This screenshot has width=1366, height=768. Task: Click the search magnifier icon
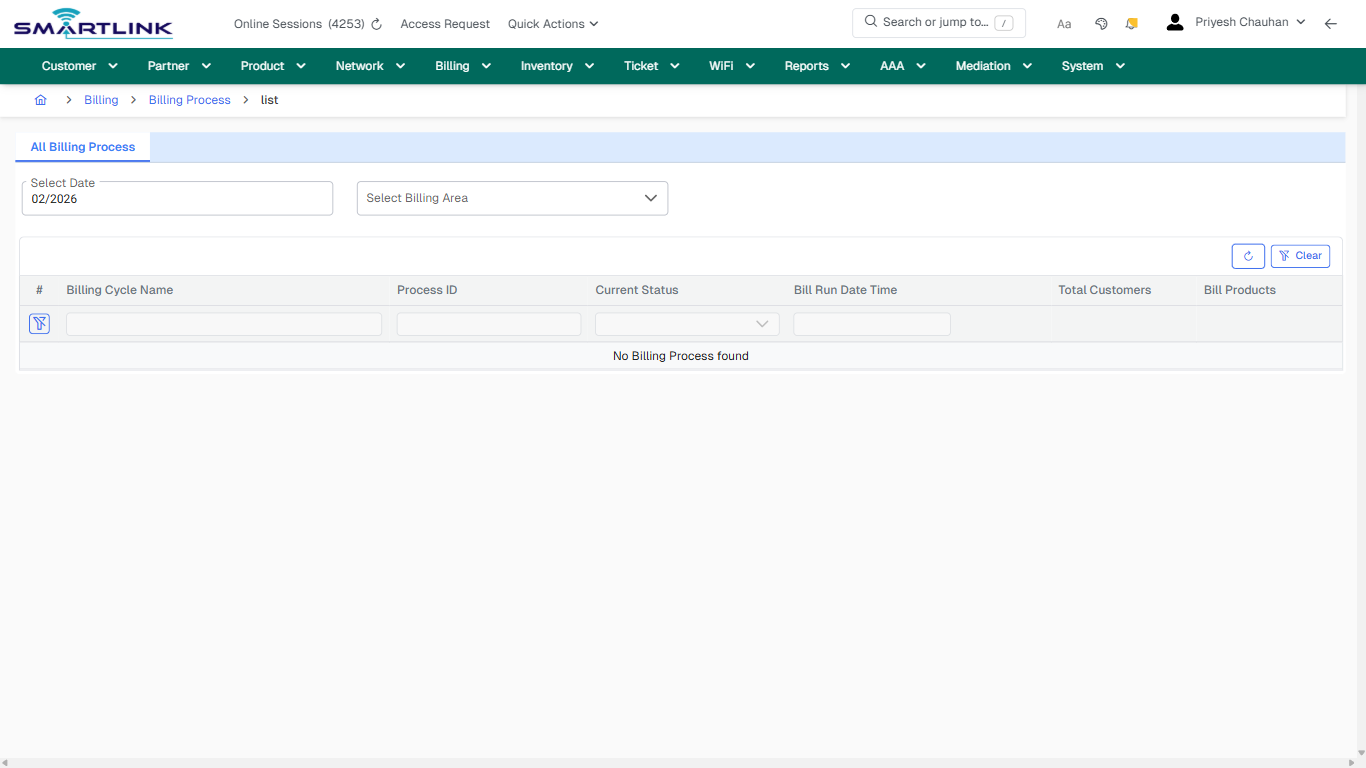click(x=869, y=21)
